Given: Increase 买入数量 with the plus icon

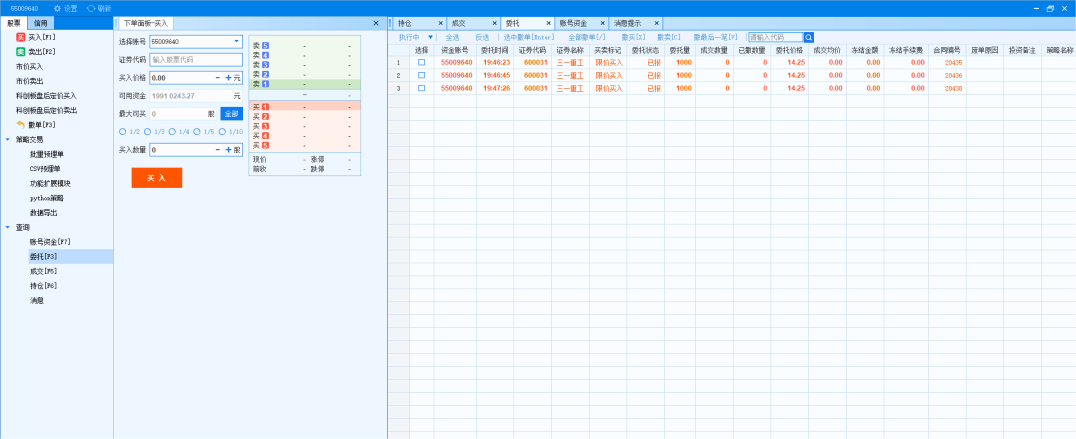Looking at the screenshot, I should [x=229, y=150].
